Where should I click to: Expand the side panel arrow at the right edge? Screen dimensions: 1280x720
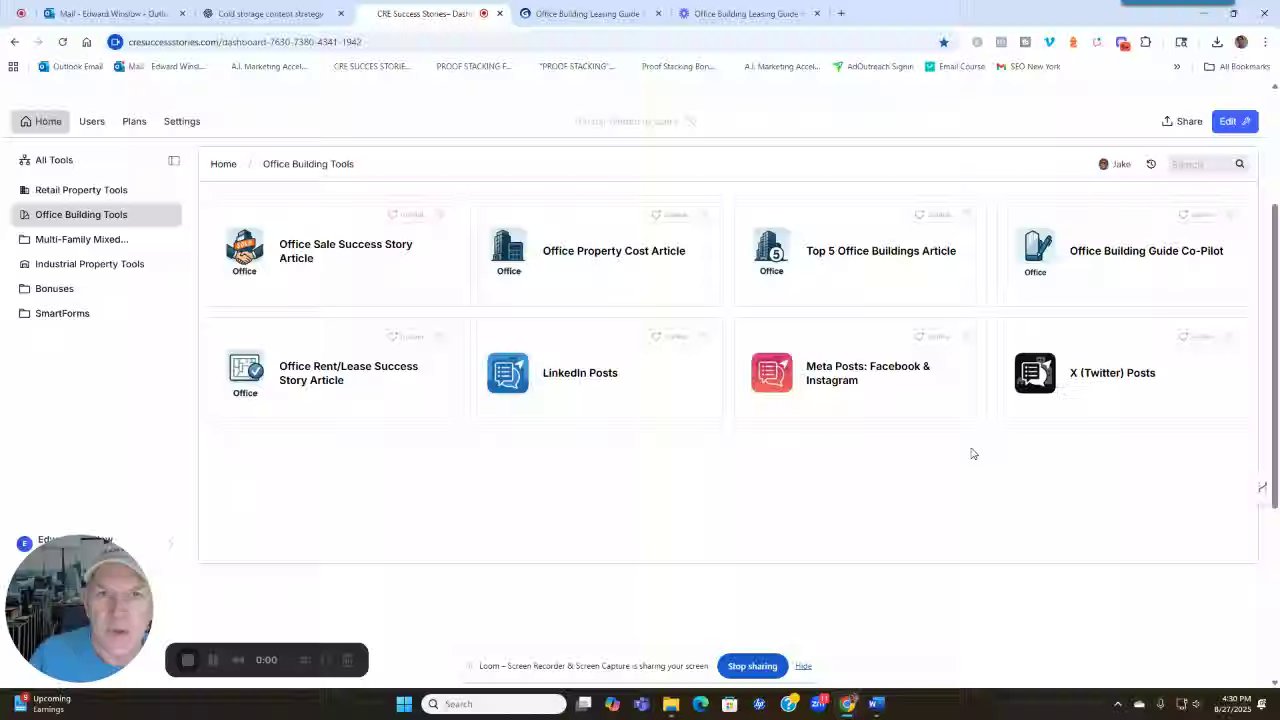[x=1262, y=487]
